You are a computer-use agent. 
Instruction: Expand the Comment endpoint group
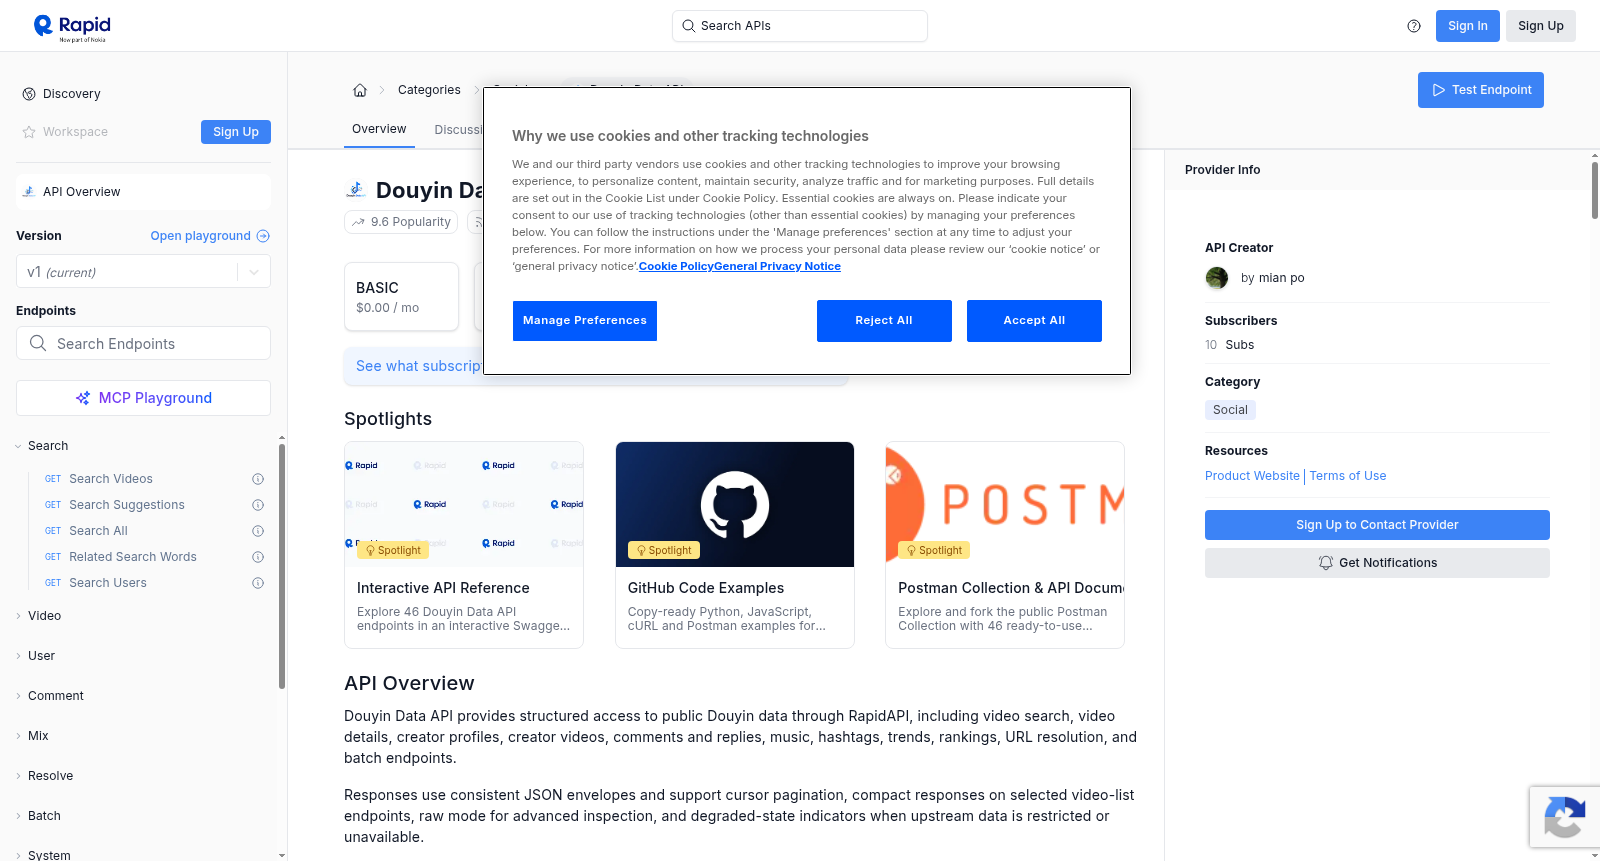[18, 696]
